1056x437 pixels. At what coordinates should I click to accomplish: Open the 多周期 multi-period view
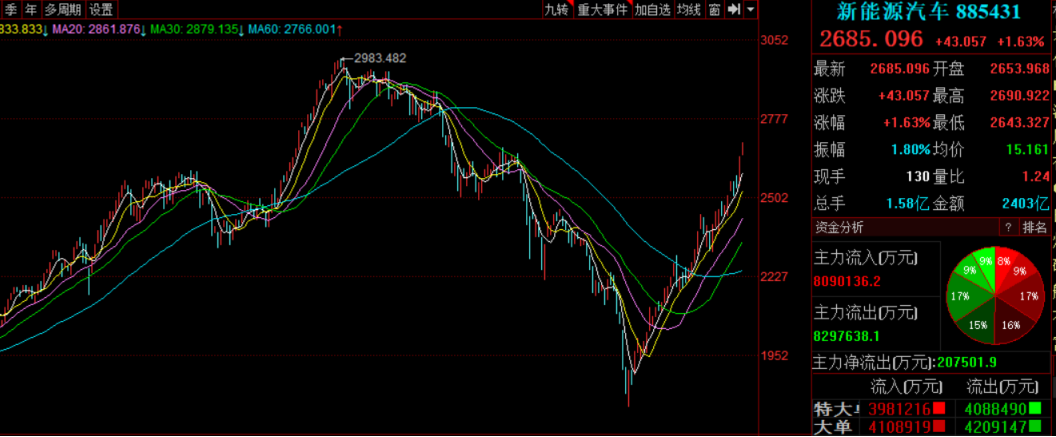pos(63,9)
